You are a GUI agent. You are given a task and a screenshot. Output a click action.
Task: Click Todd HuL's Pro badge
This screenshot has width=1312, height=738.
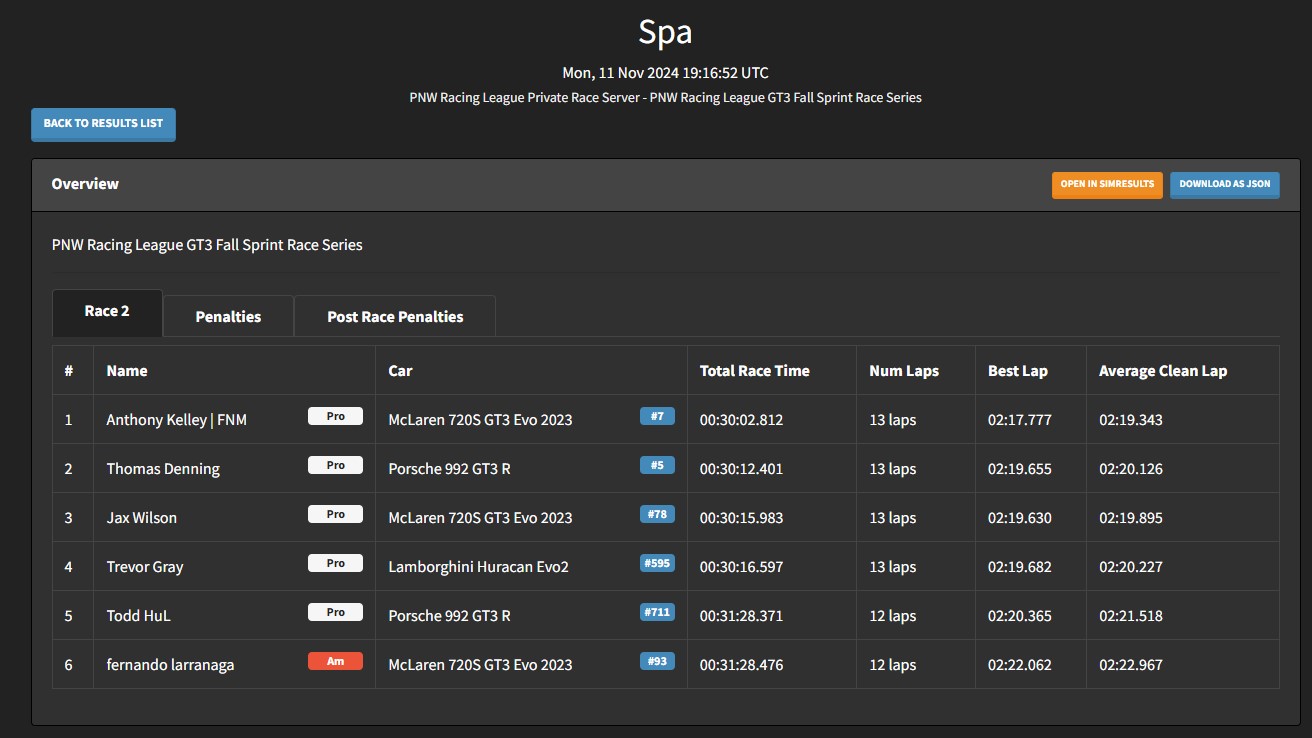pyautogui.click(x=335, y=612)
